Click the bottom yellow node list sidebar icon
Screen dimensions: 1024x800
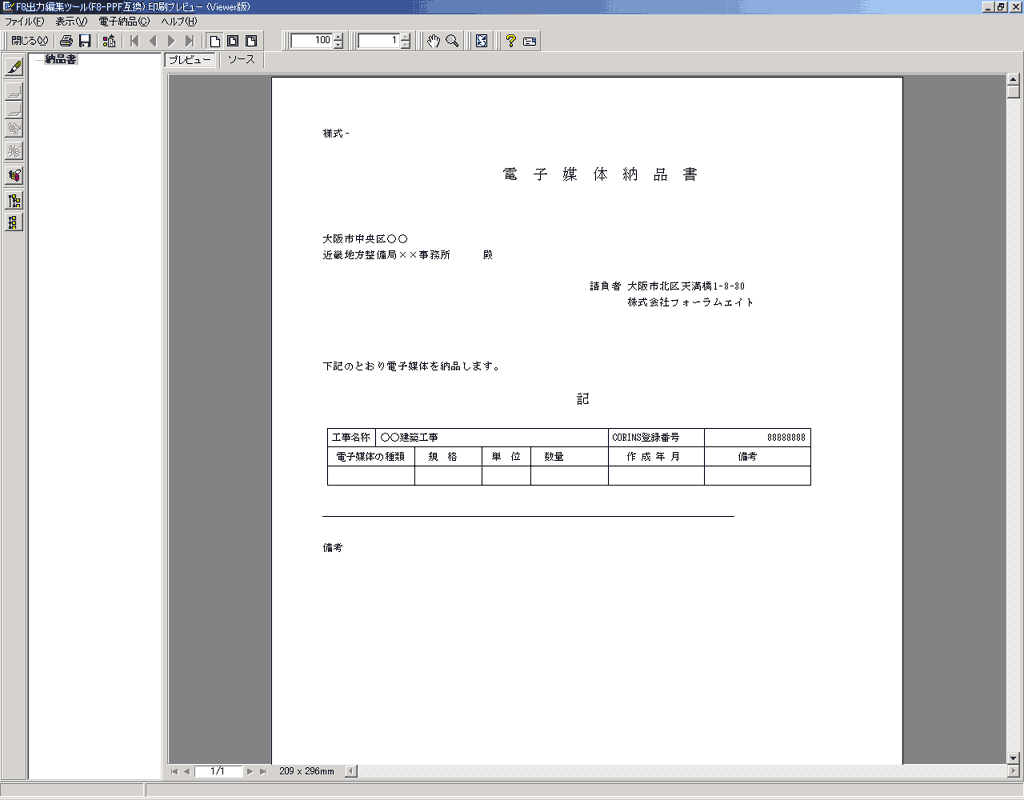14,222
